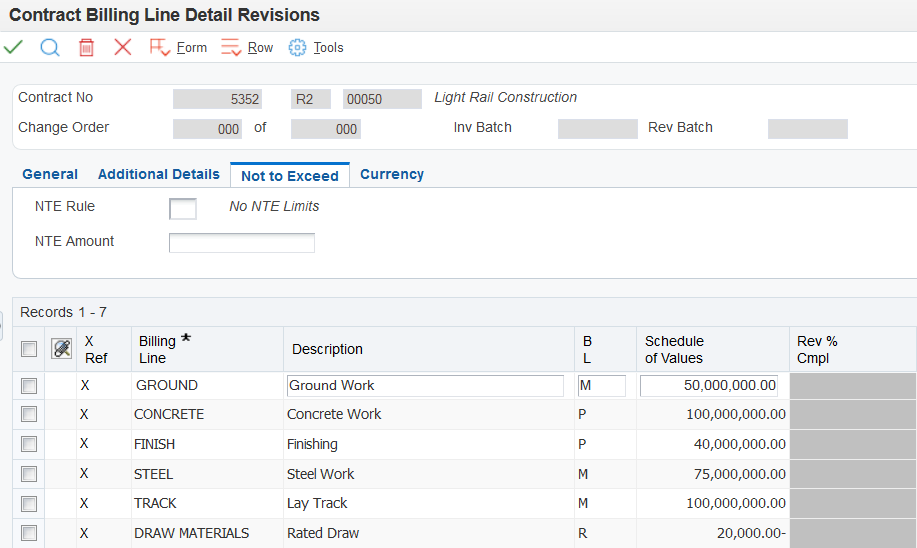The height and width of the screenshot is (548, 917).
Task: Click the 50,000,000.00 schedule value field
Action: pyautogui.click(x=709, y=386)
